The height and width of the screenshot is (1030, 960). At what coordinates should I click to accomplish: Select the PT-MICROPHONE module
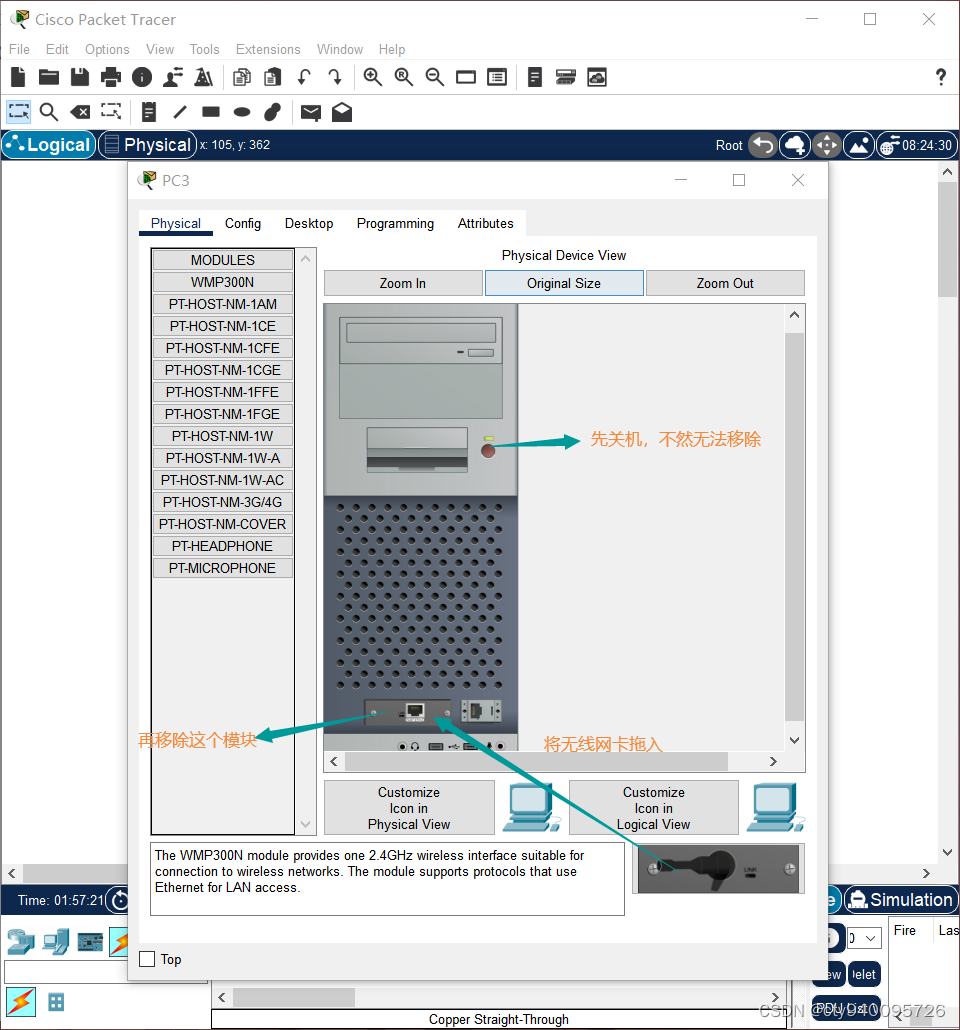click(222, 568)
